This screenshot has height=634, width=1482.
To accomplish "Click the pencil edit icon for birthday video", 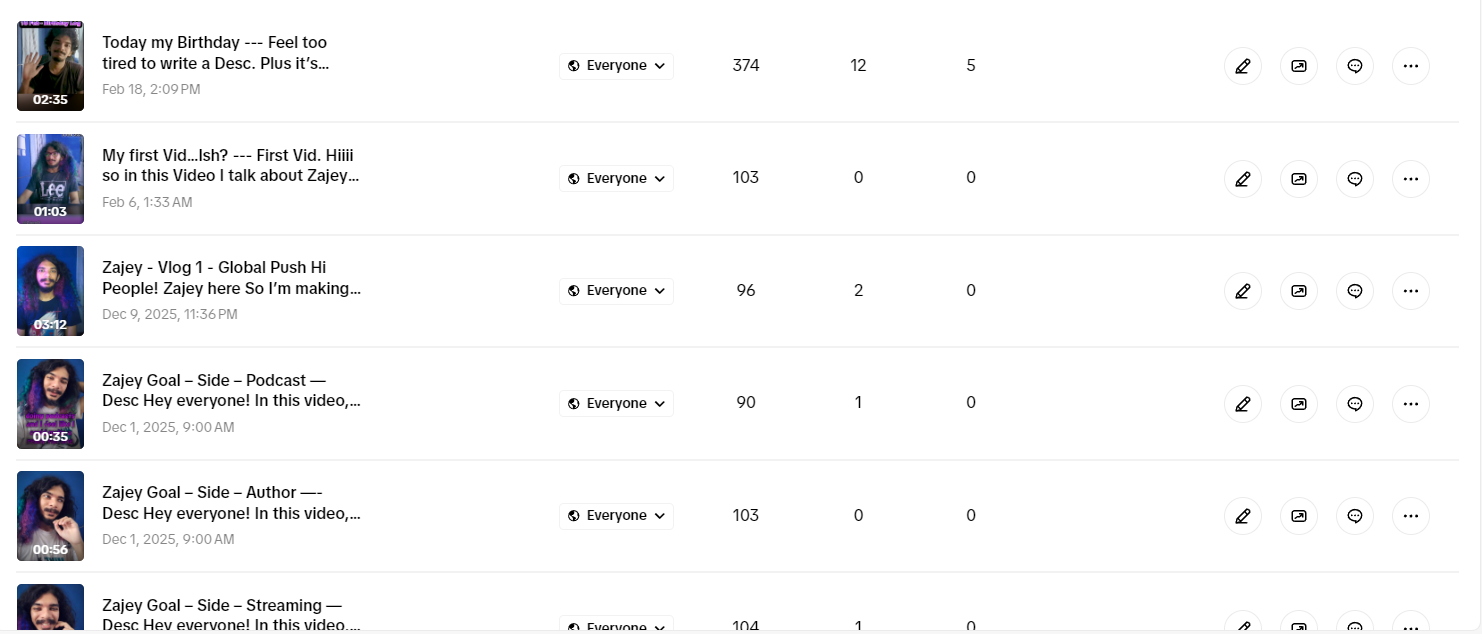I will [x=1242, y=66].
